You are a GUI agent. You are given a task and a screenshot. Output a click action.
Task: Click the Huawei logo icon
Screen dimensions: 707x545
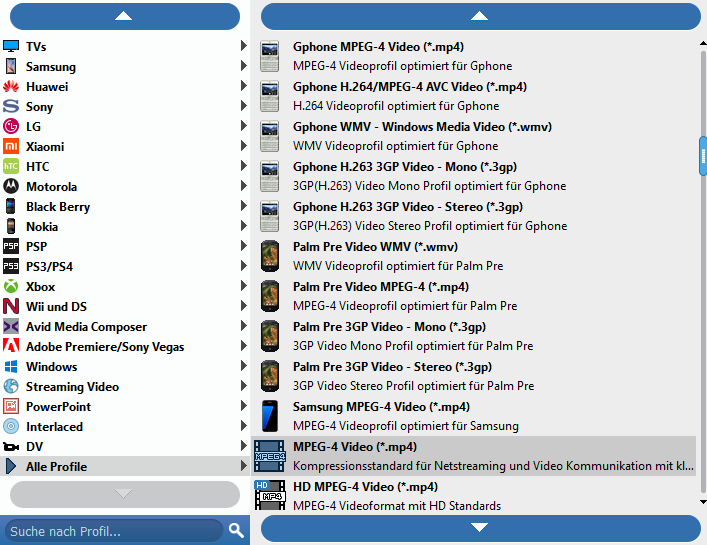(11, 86)
